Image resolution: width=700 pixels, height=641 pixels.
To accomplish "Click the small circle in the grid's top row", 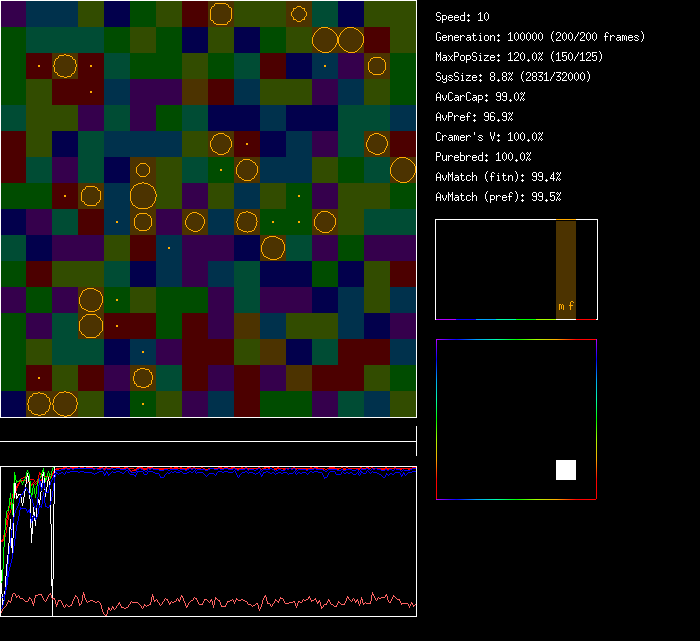I will coord(299,13).
